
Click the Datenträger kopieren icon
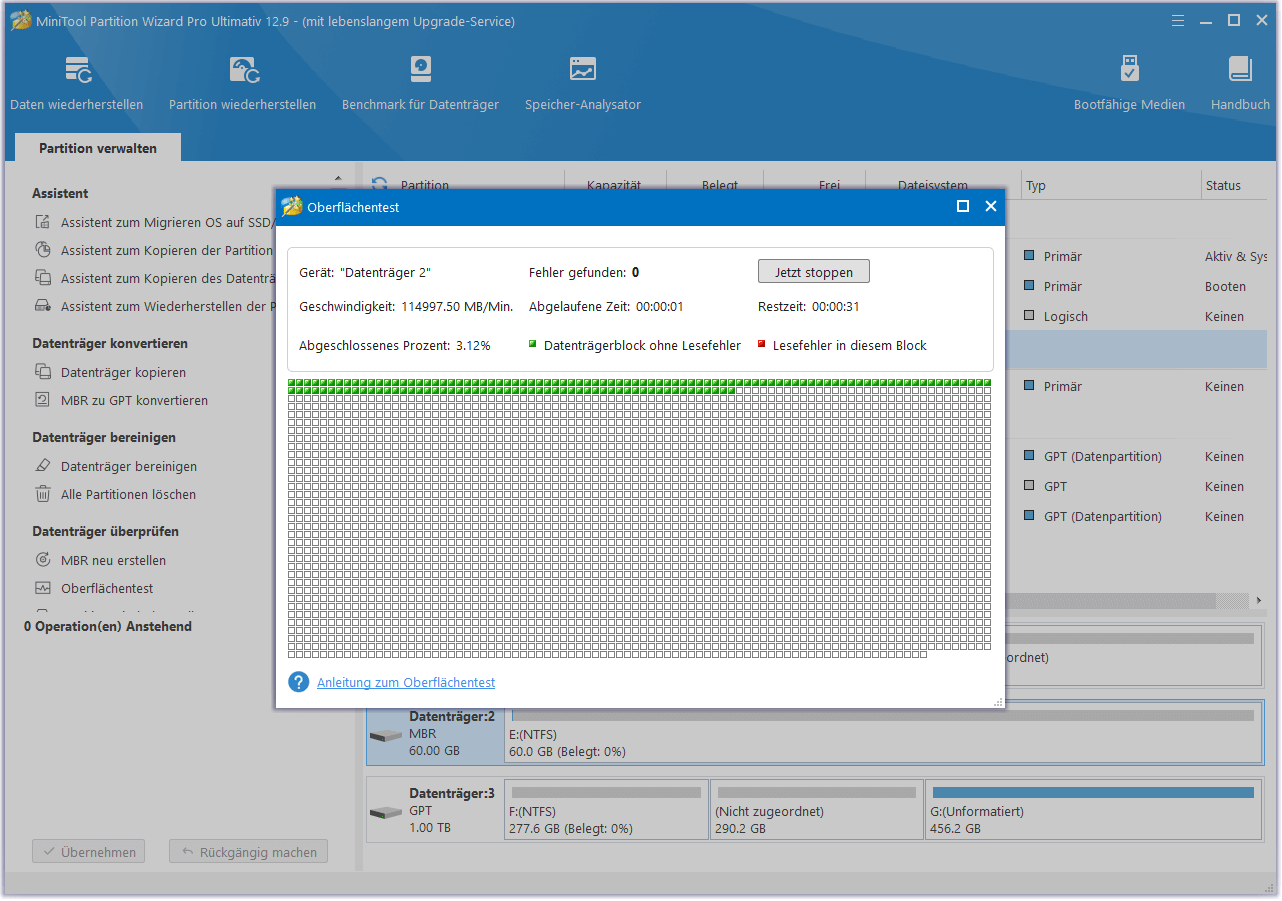pyautogui.click(x=43, y=372)
